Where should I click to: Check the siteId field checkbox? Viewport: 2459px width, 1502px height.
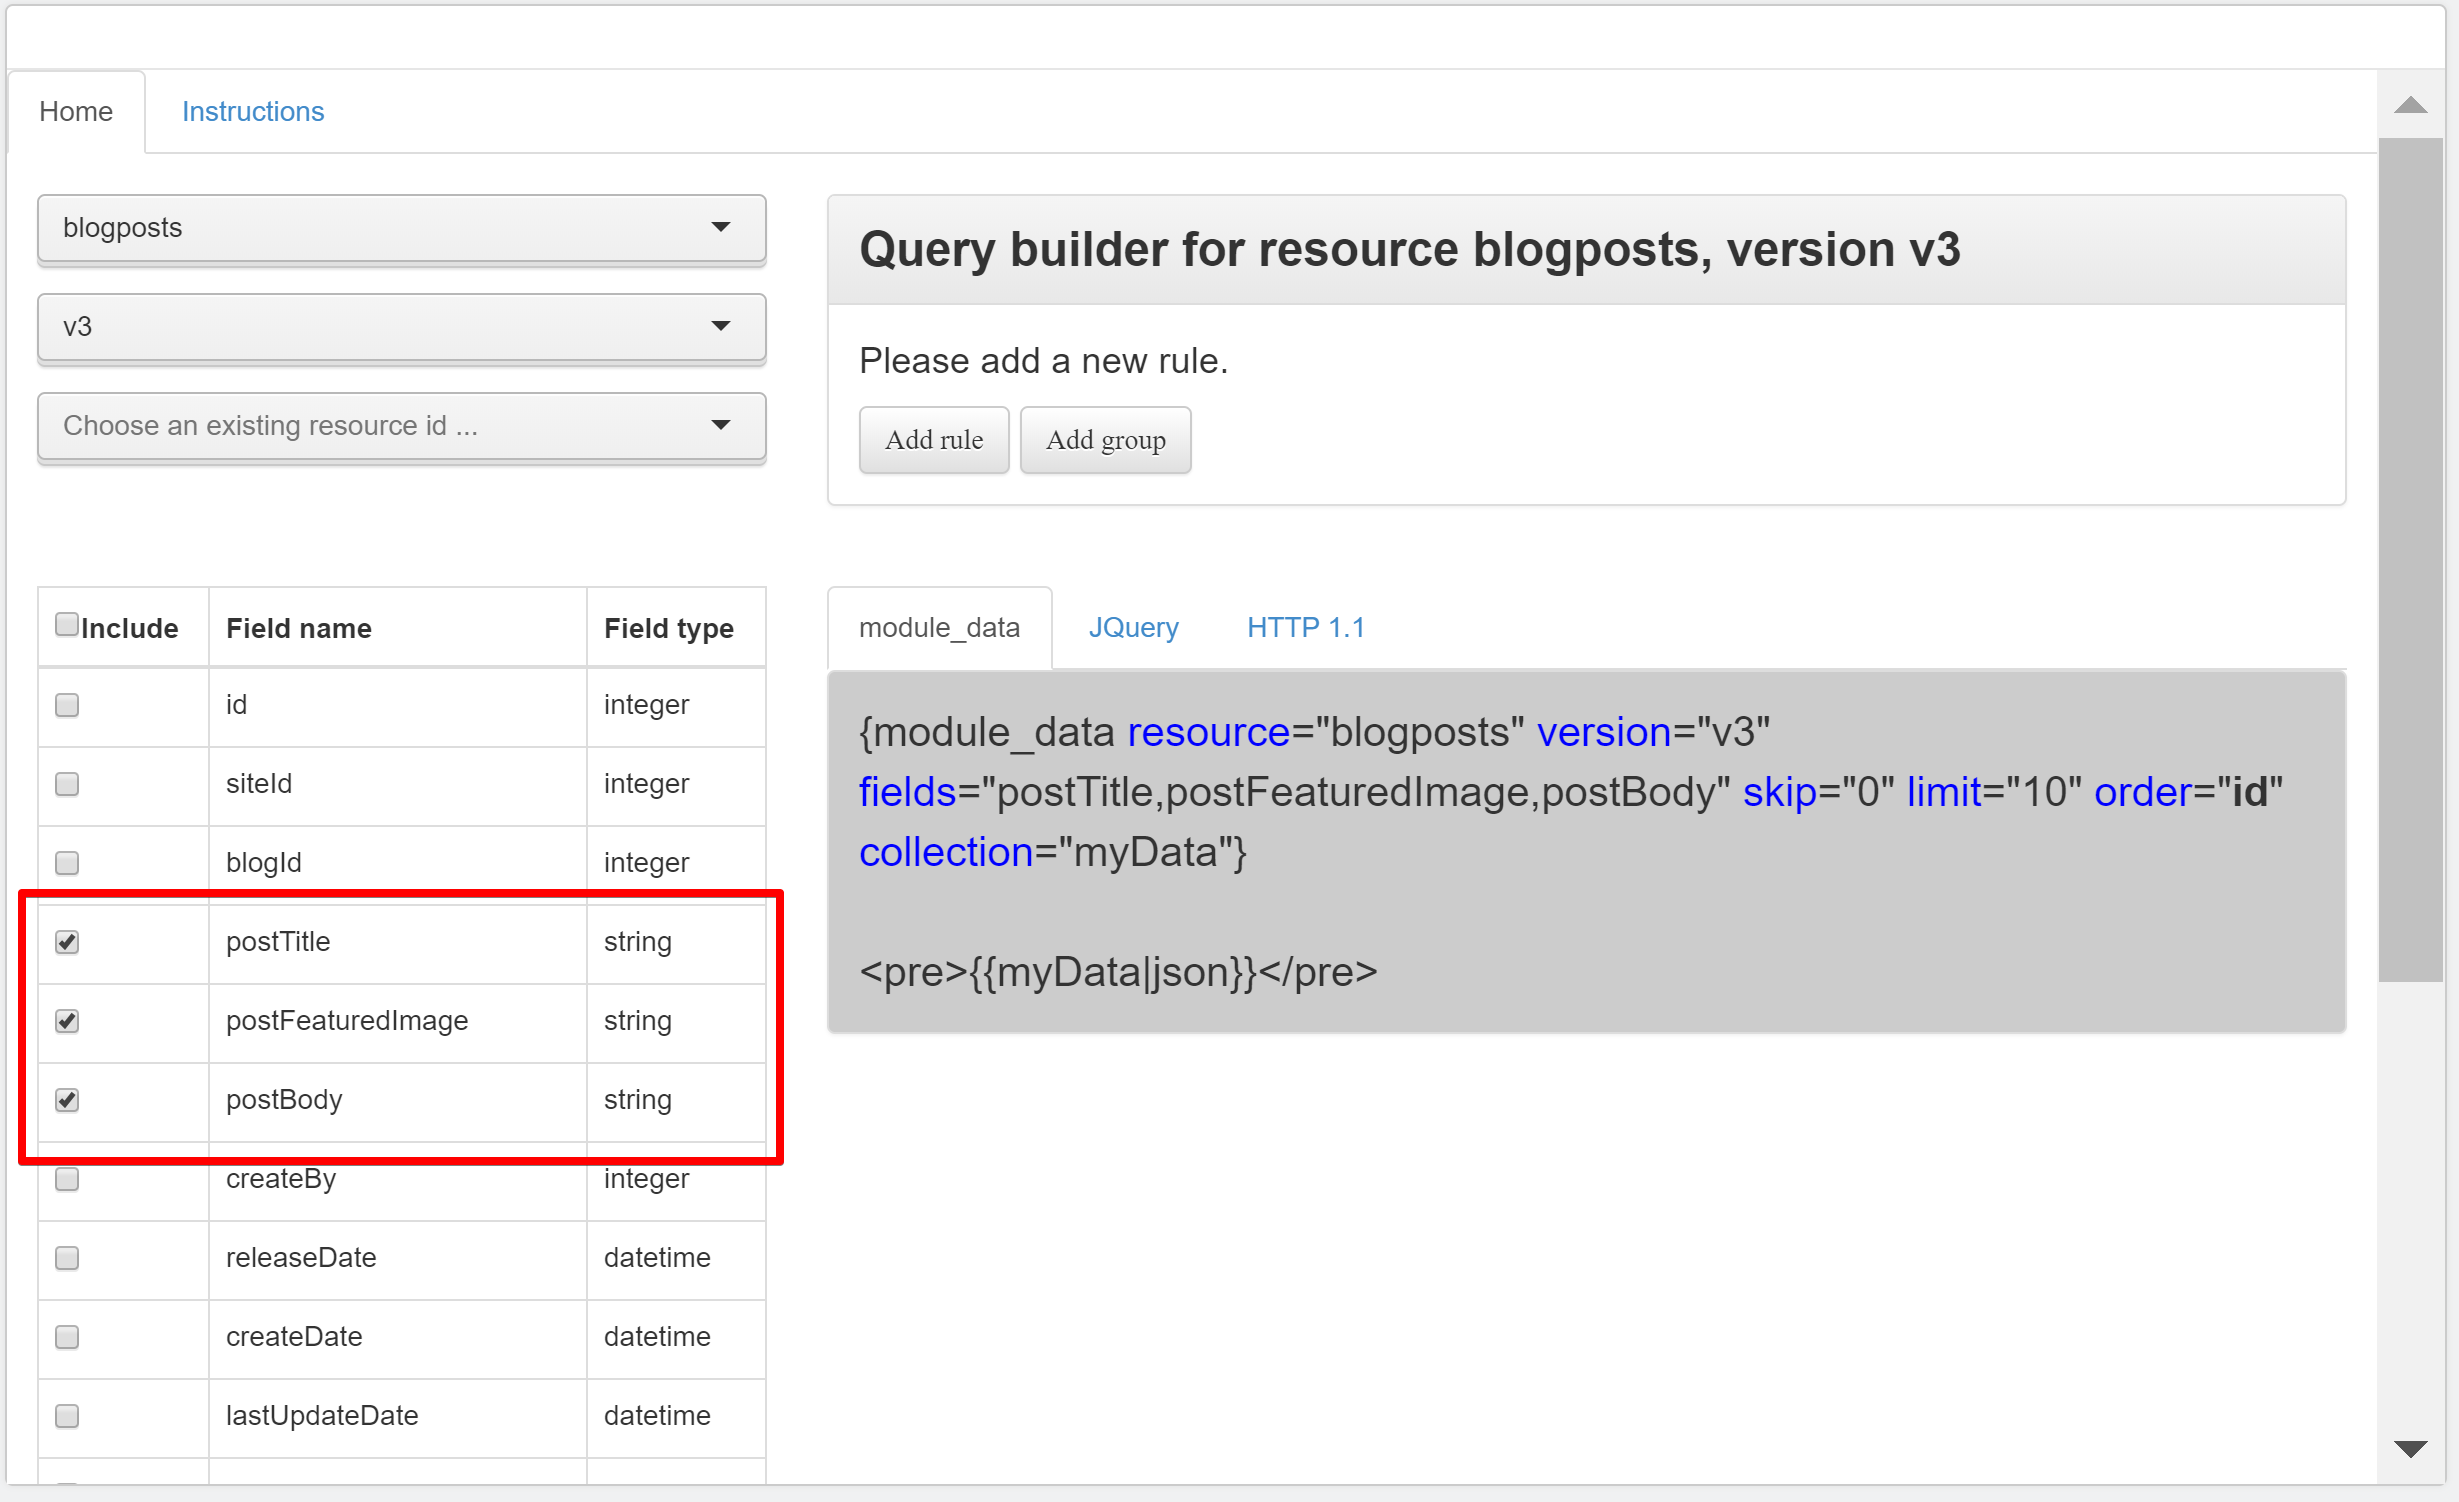tap(67, 784)
